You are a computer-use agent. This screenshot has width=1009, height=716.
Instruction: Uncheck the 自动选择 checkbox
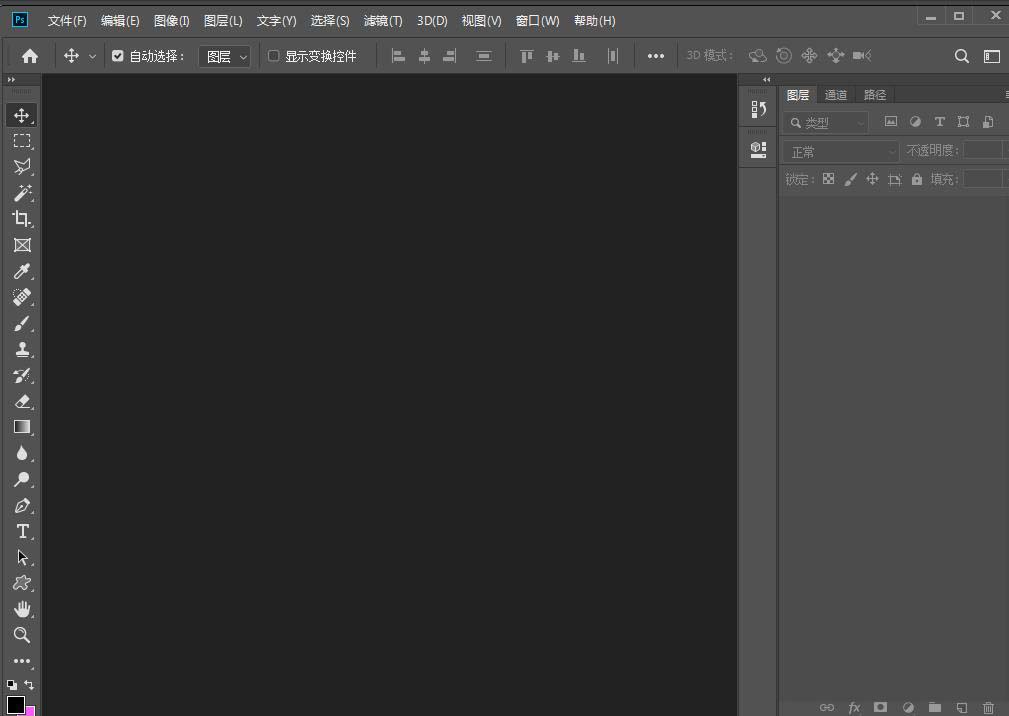coord(118,56)
